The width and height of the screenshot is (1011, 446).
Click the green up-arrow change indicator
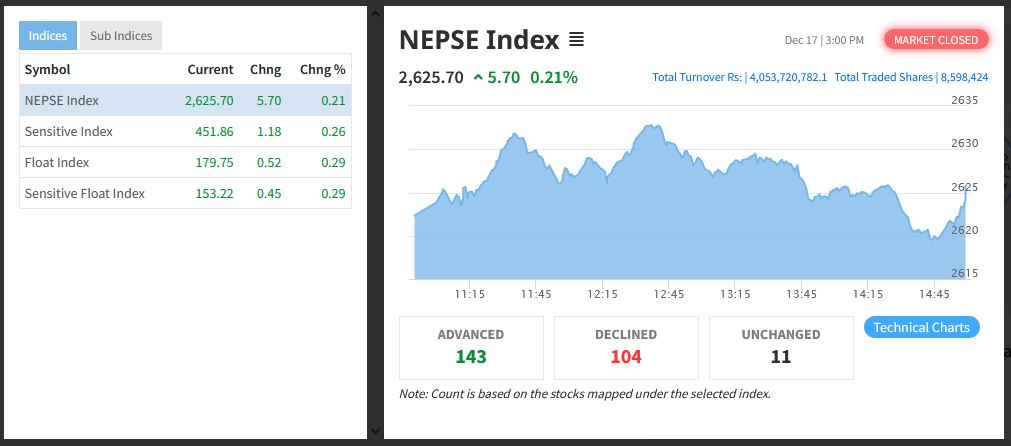478,77
